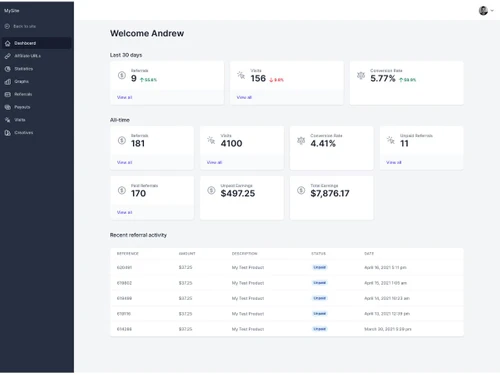
Task: View all under Unpaid Referrals 11
Action: [394, 162]
